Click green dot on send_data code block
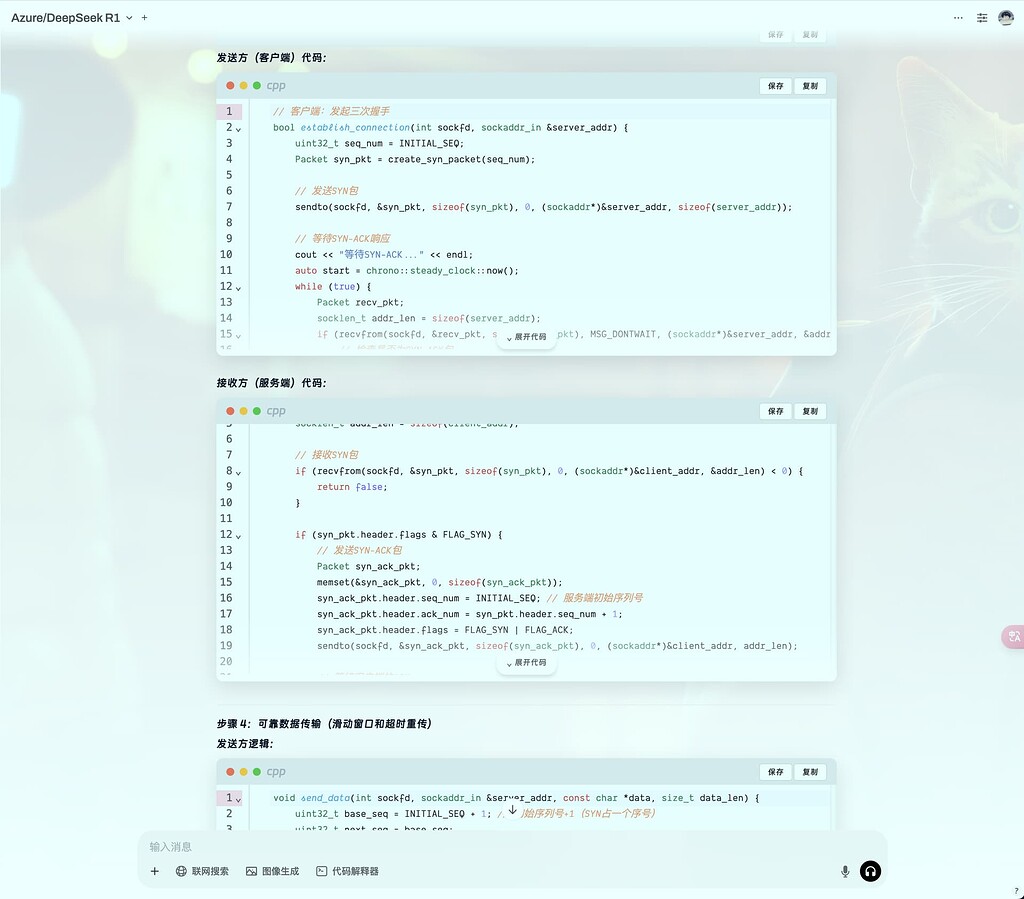 point(257,772)
